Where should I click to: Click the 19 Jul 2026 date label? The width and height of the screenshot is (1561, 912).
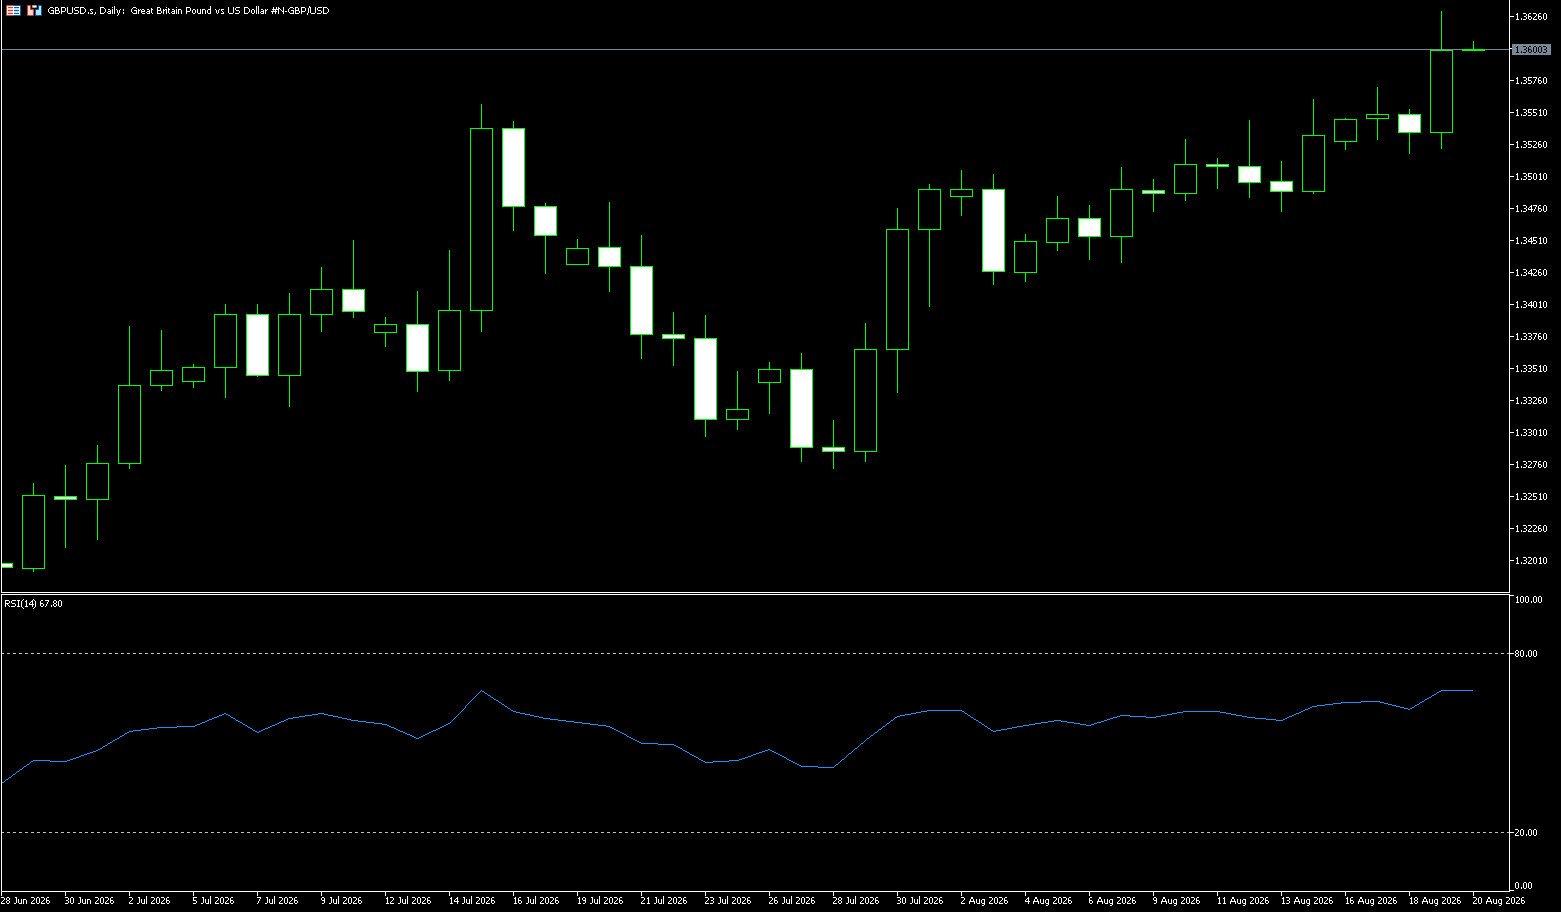coord(600,901)
